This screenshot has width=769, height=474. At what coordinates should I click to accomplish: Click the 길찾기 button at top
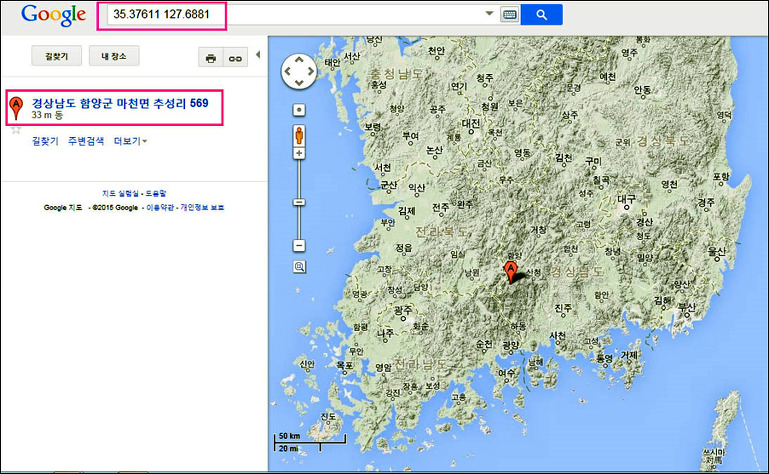click(56, 56)
